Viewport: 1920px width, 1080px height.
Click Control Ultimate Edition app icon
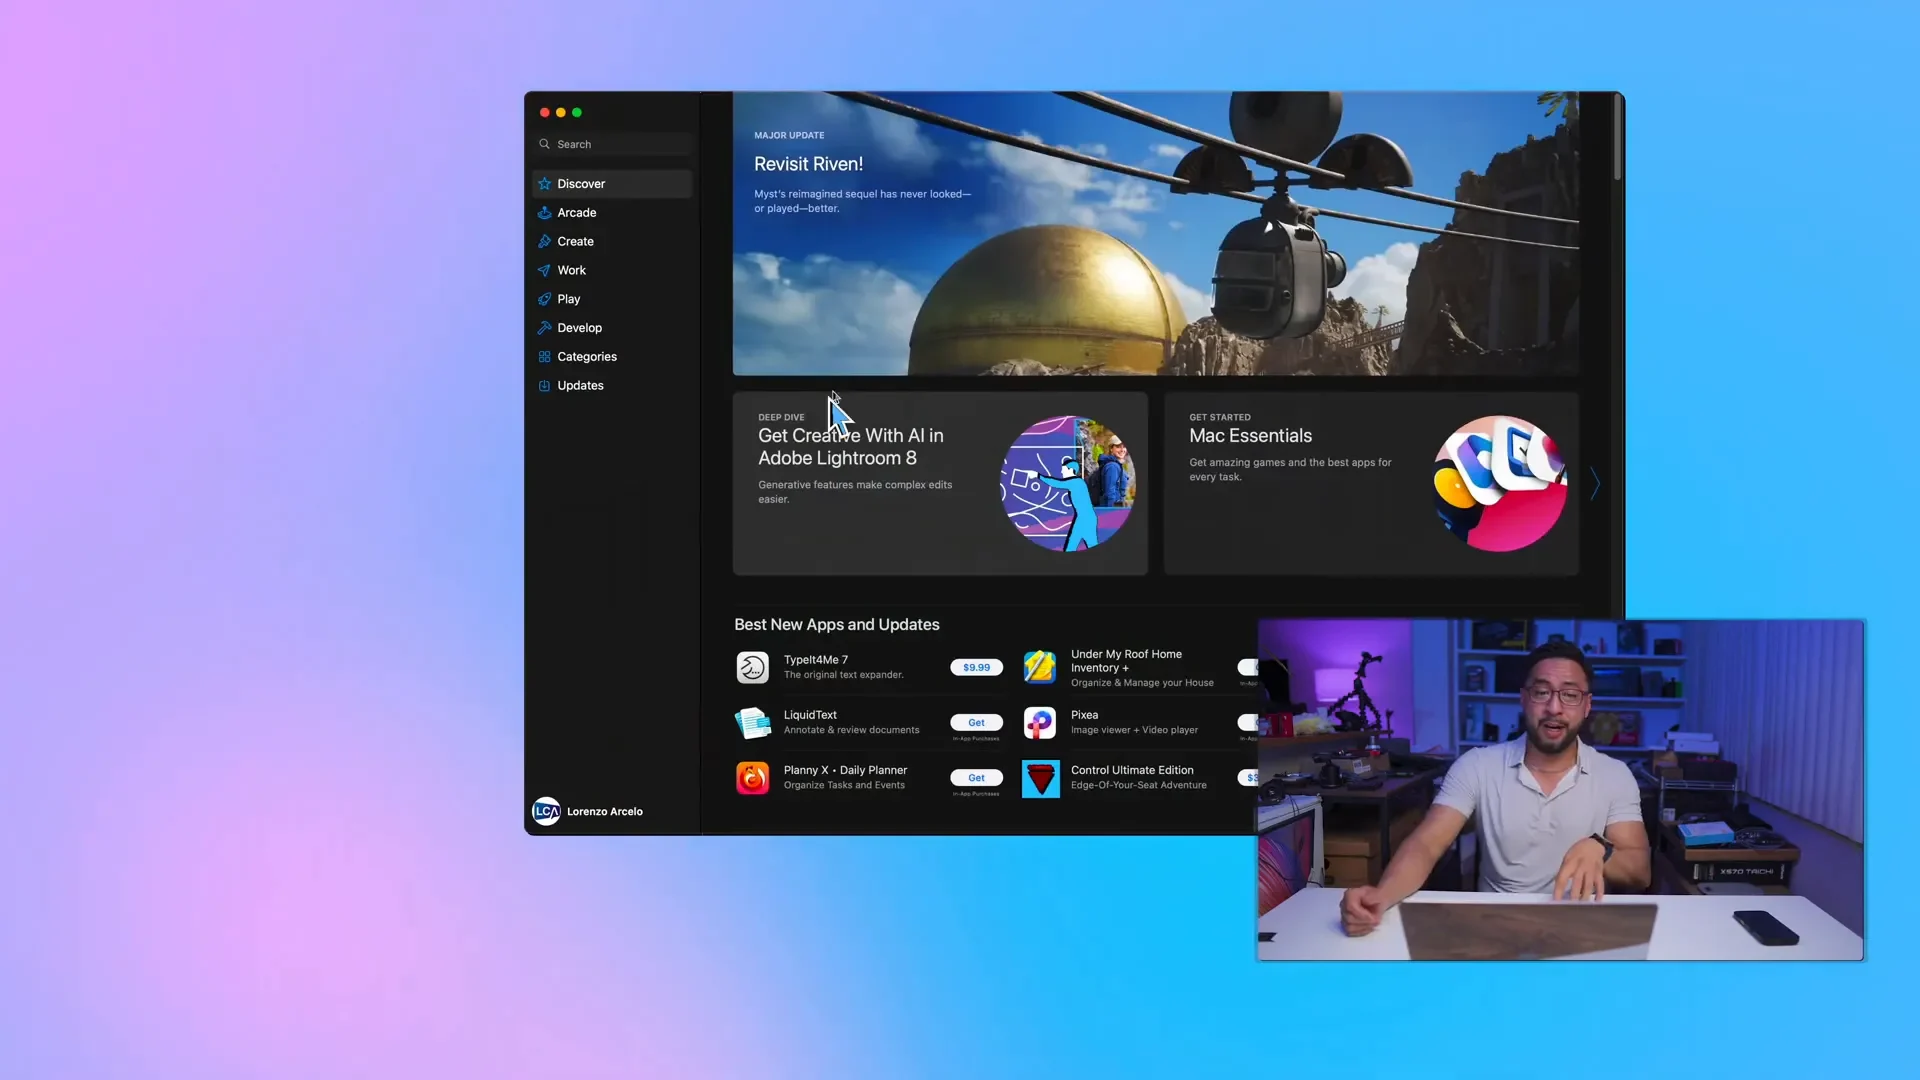click(1040, 778)
